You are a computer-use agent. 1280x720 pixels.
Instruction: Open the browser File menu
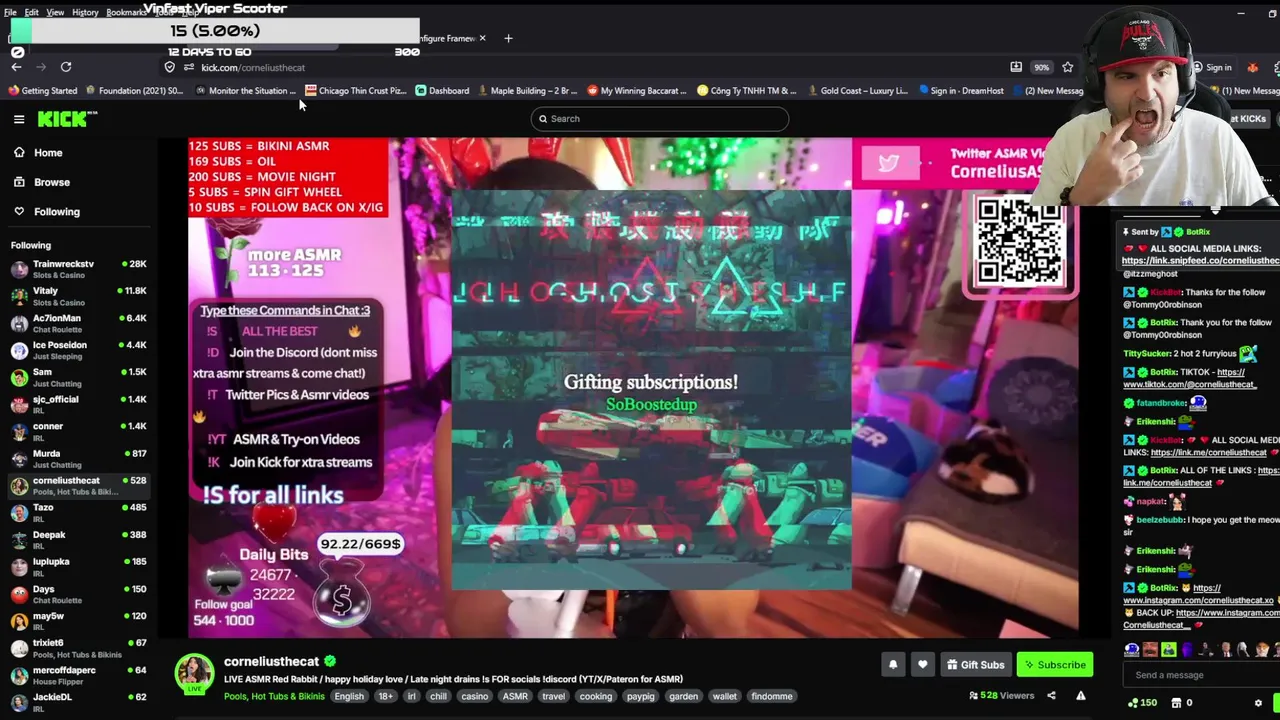pos(10,12)
